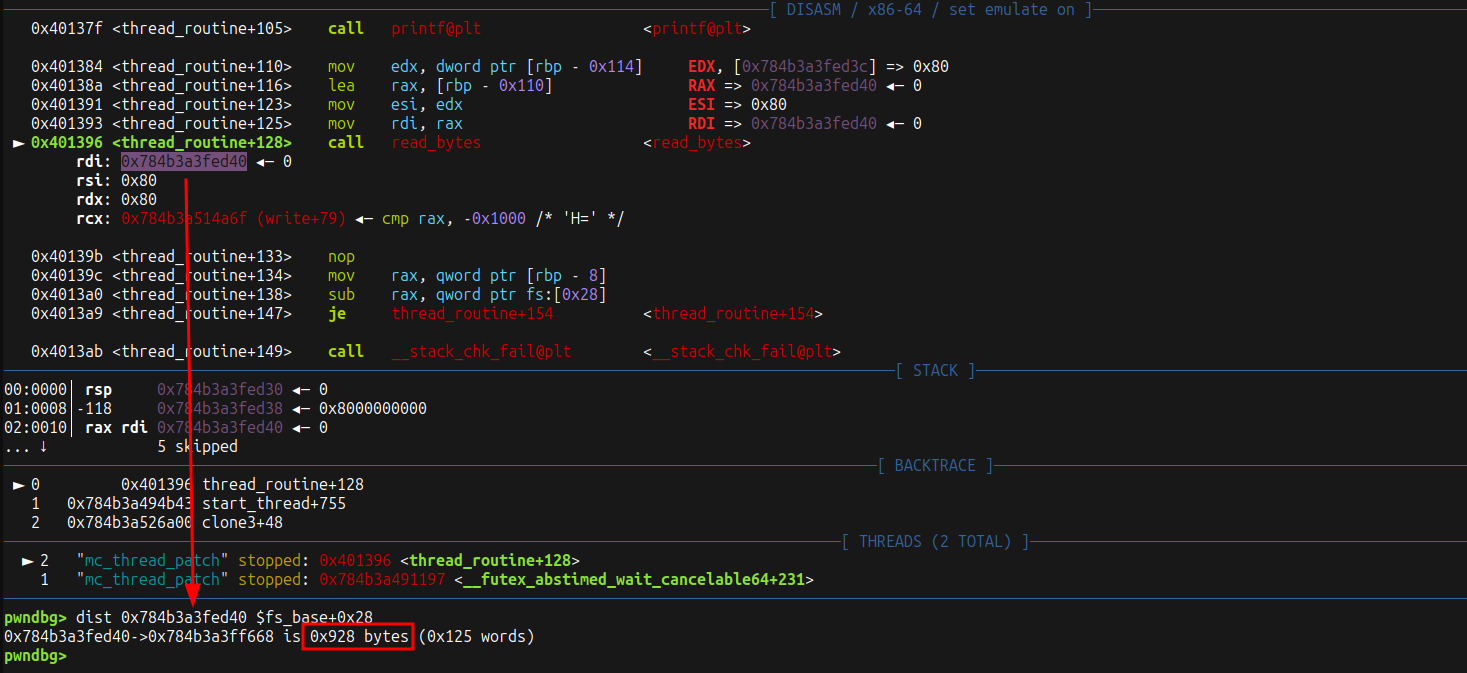
Task: Select the start_thread+755 backtrace frame
Action: point(273,504)
